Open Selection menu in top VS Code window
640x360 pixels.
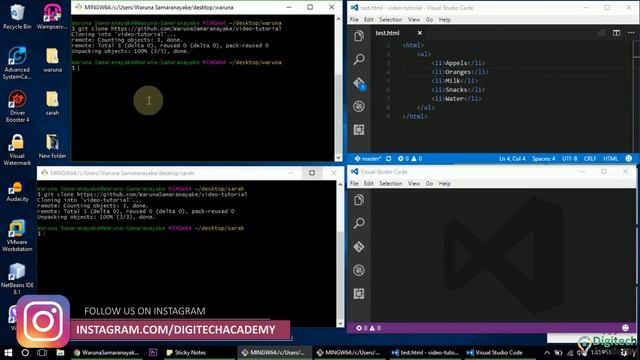coord(391,20)
